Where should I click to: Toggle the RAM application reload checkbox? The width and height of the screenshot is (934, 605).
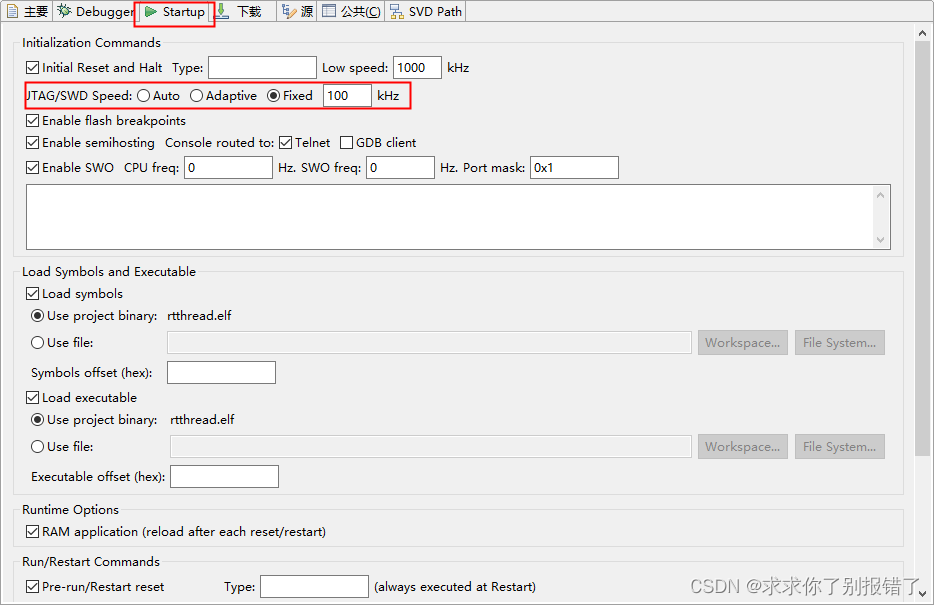click(33, 531)
